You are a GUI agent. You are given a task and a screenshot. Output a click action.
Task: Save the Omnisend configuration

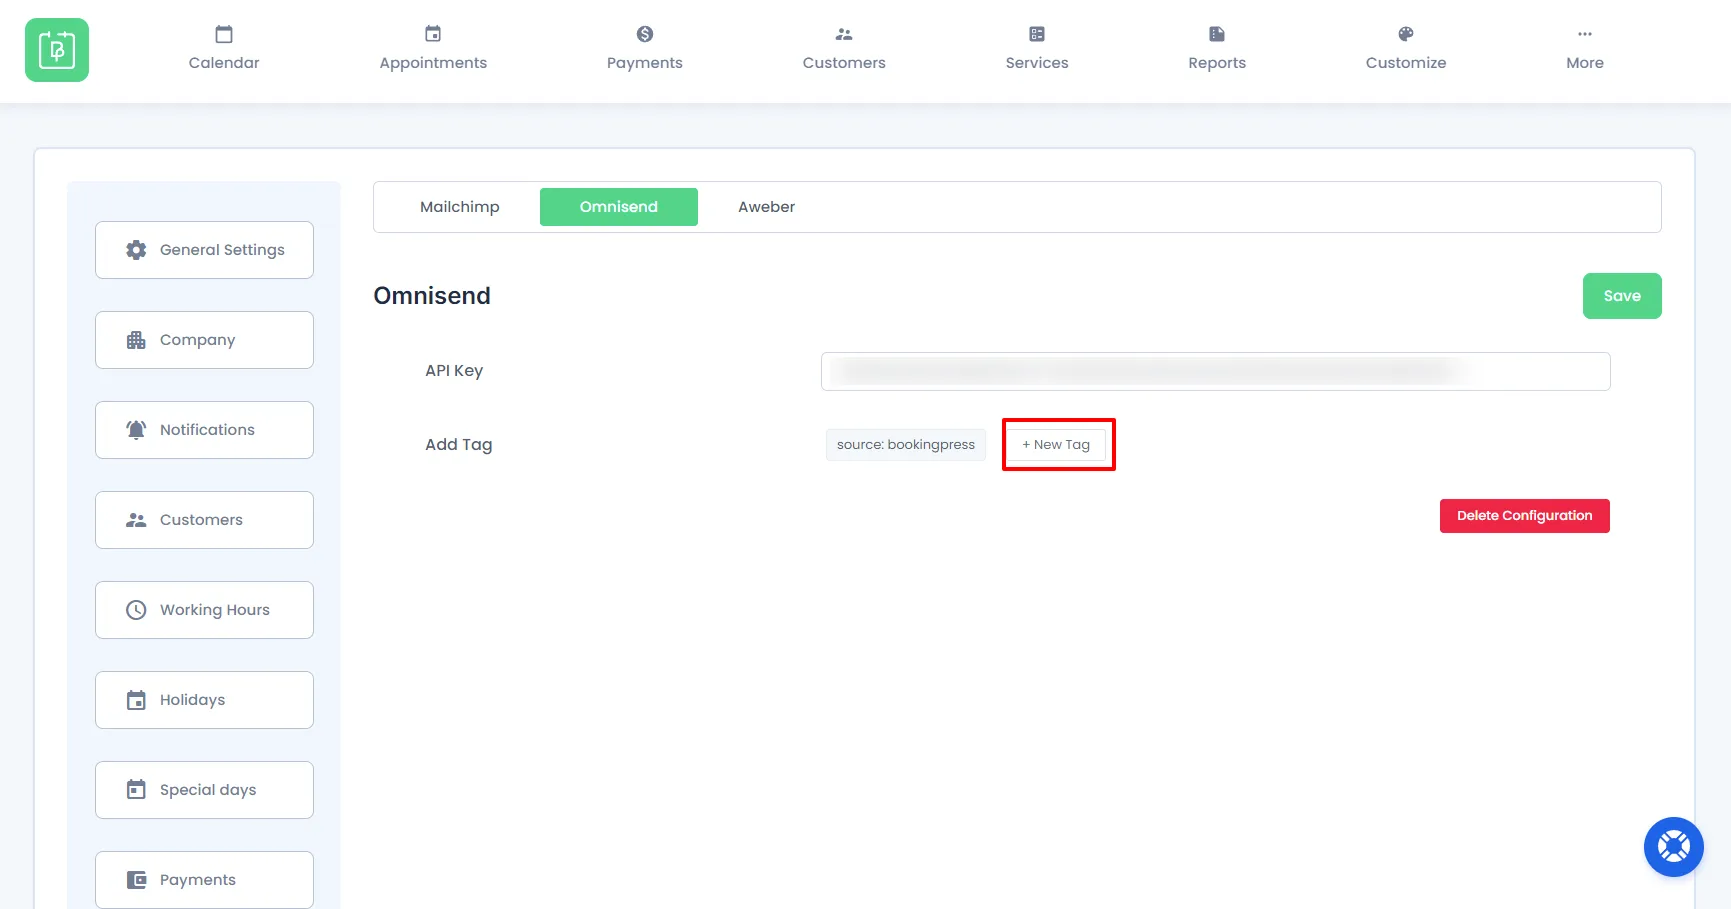coord(1622,296)
